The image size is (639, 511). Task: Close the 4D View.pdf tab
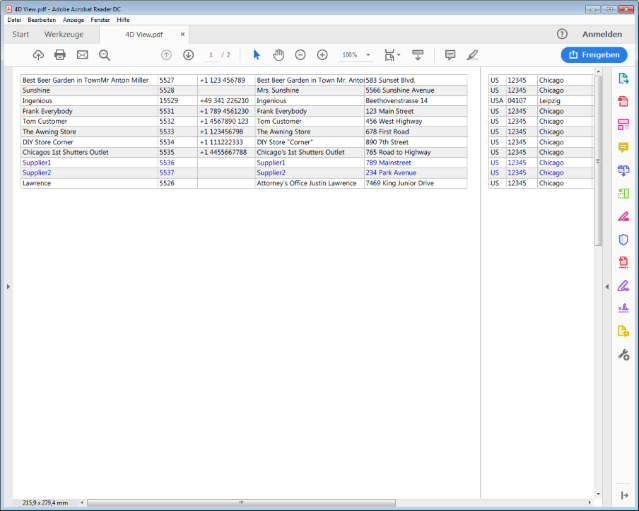[183, 34]
